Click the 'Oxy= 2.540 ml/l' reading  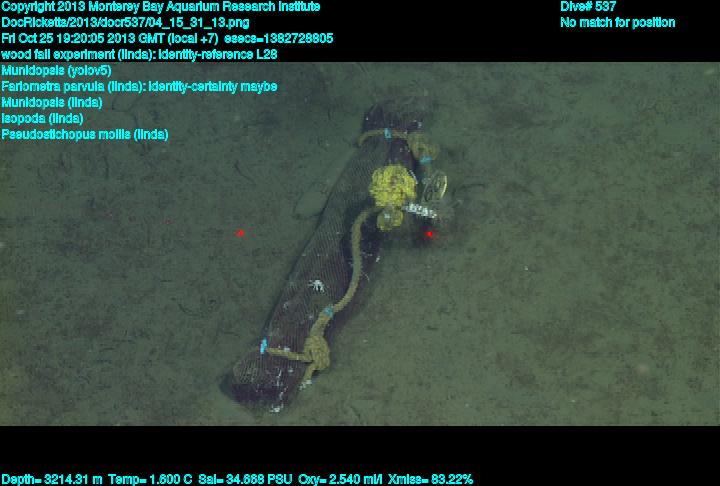click(x=340, y=480)
